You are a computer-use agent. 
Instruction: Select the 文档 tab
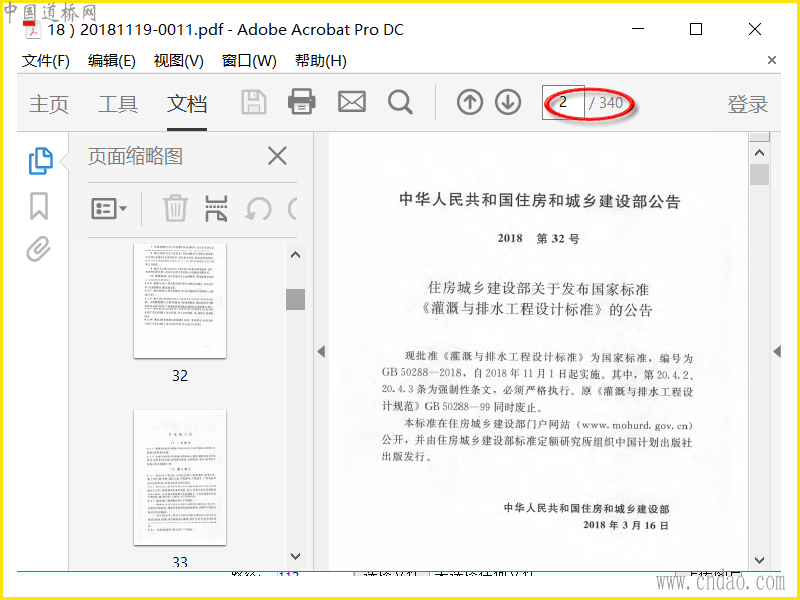point(187,104)
